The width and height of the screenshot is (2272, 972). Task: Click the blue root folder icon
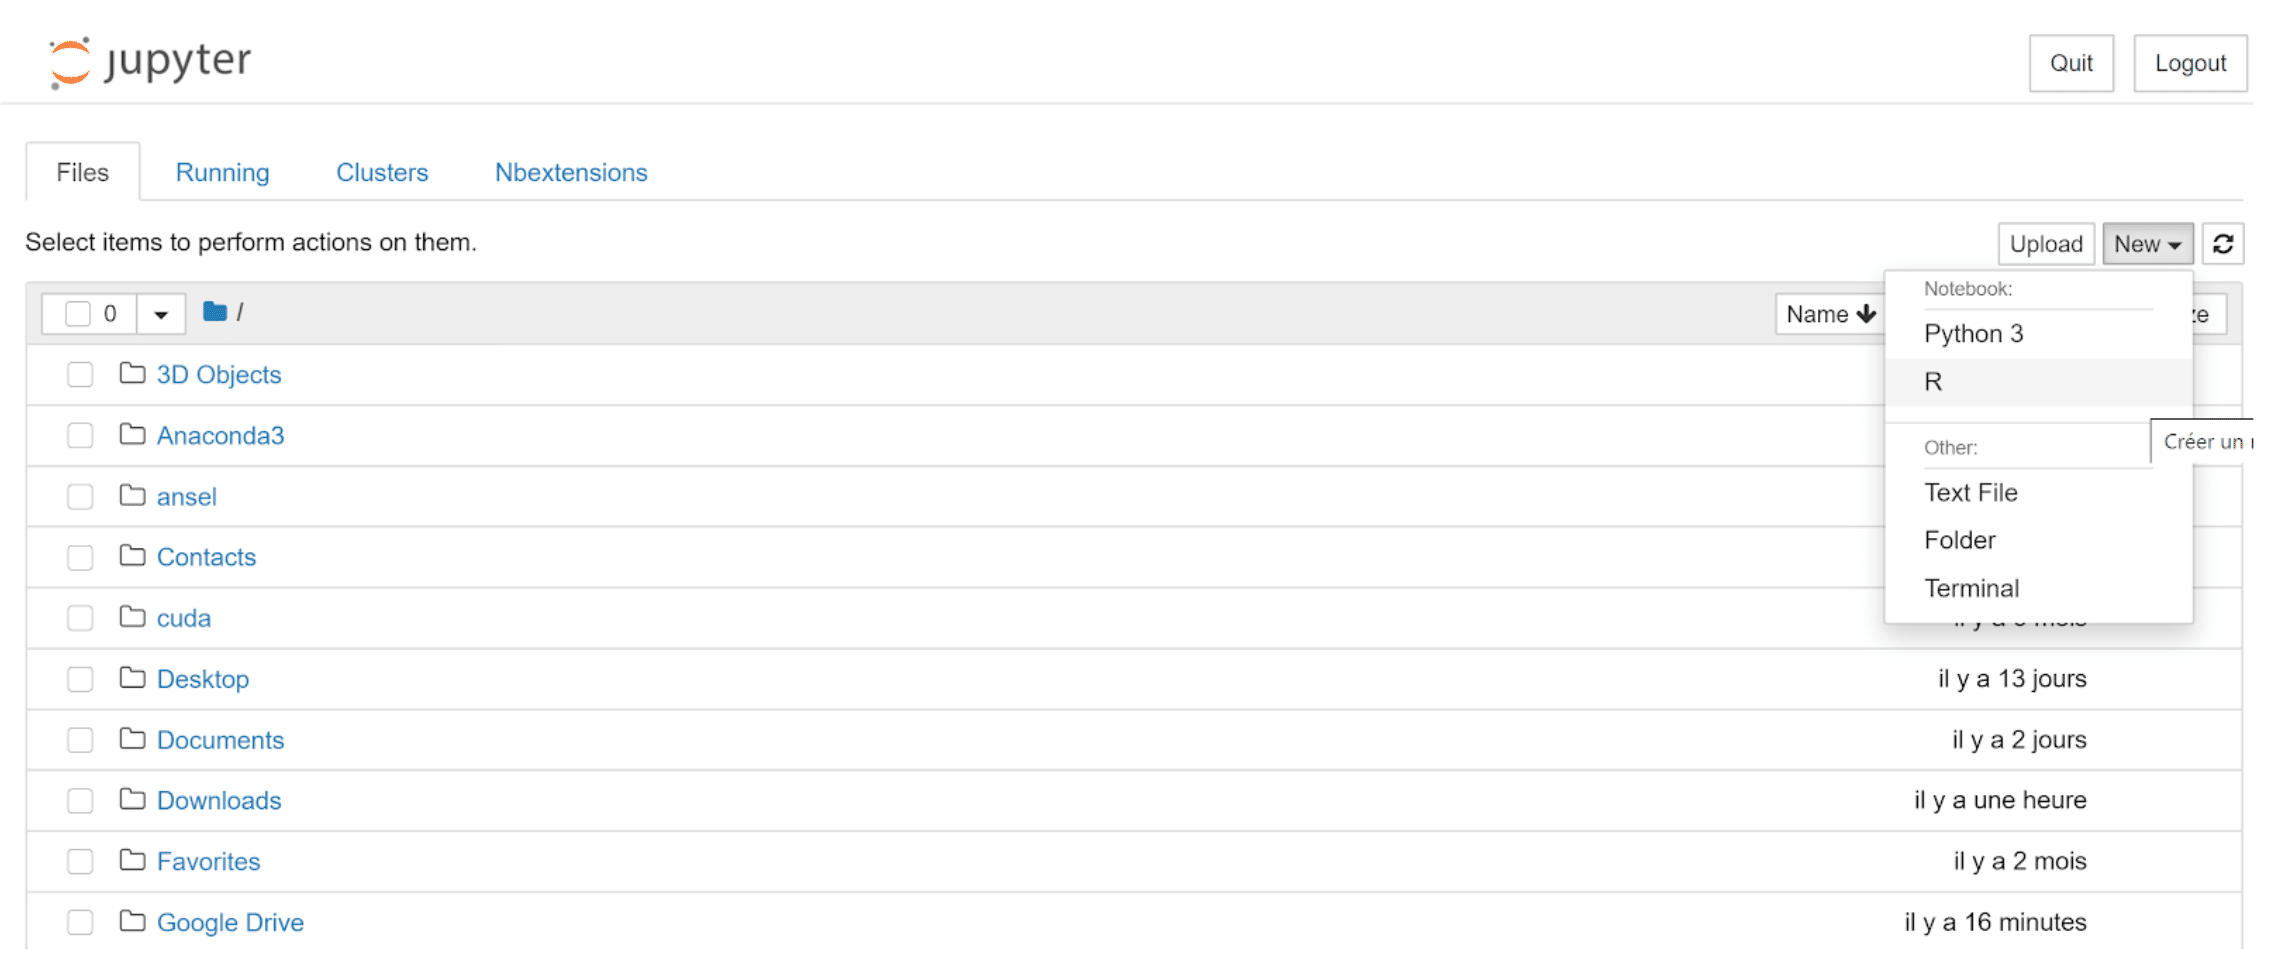(x=214, y=312)
